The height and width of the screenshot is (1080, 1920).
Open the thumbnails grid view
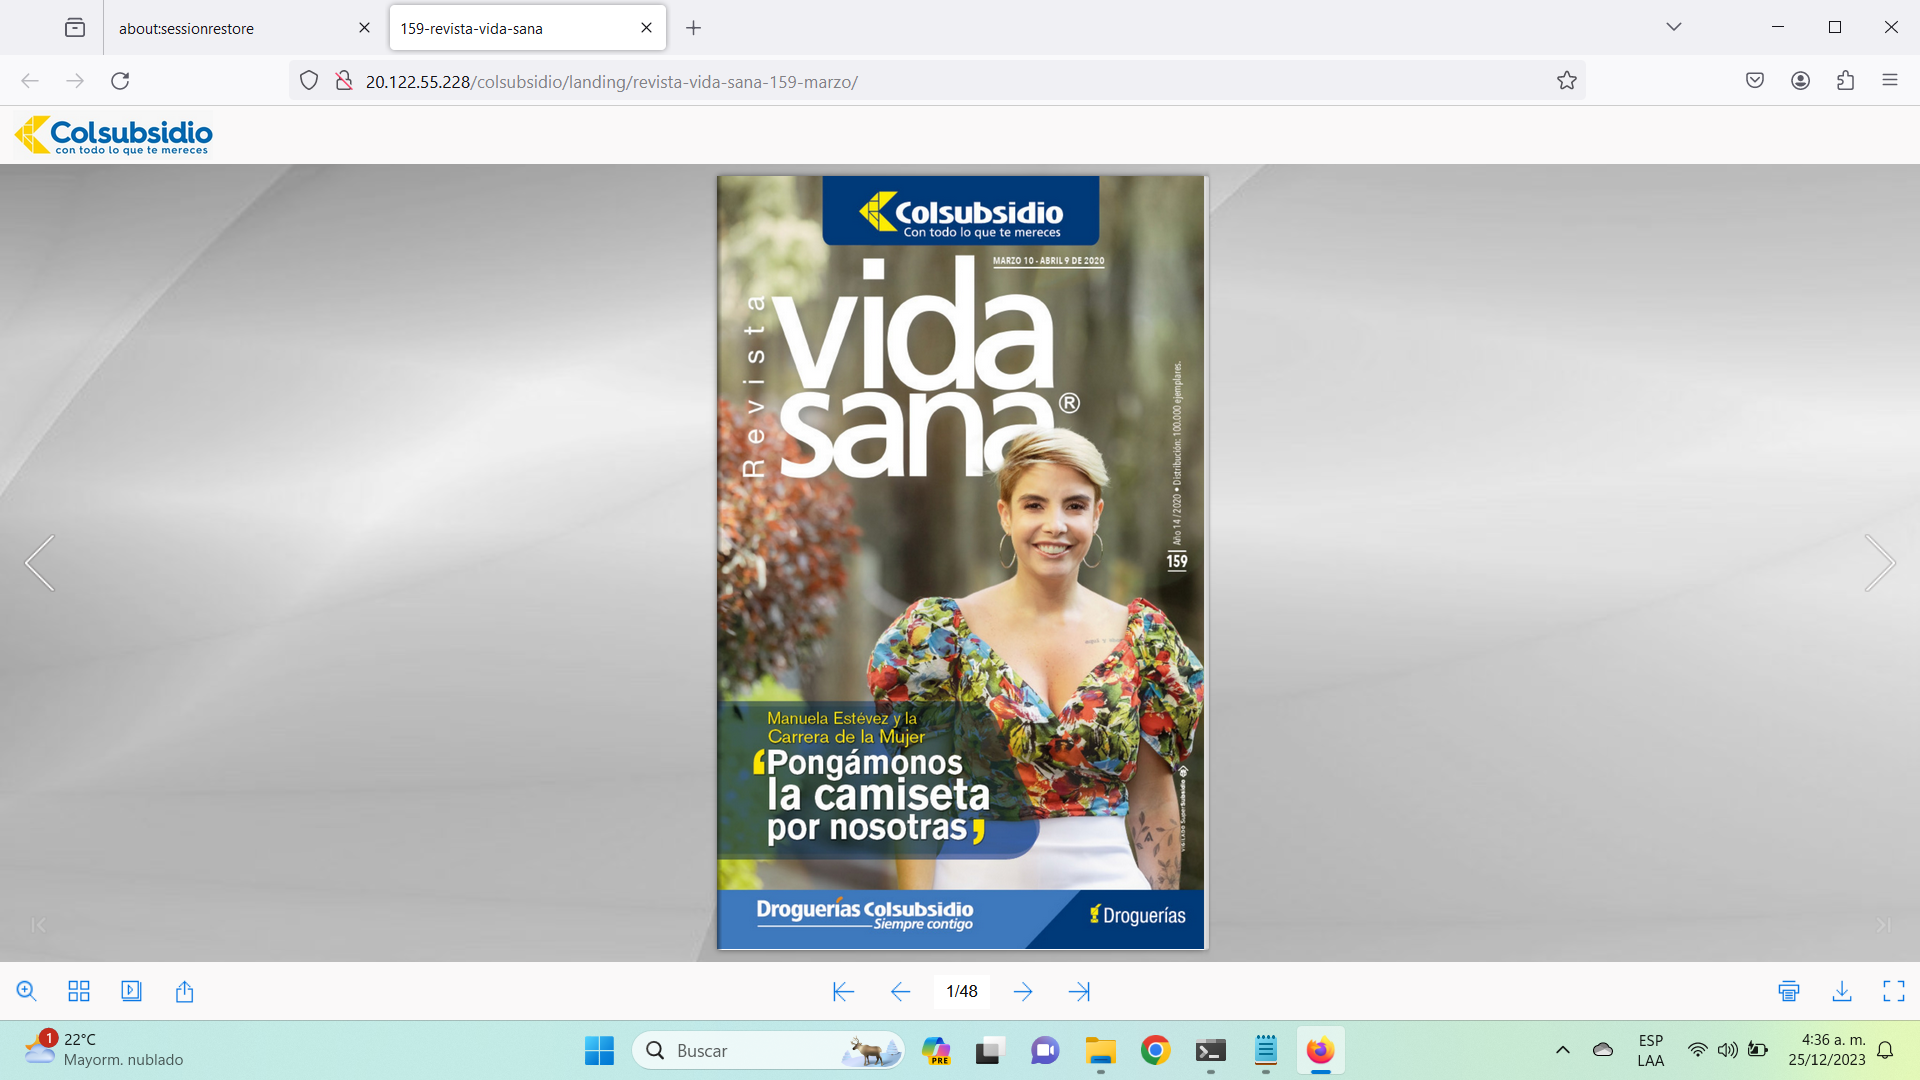[79, 991]
